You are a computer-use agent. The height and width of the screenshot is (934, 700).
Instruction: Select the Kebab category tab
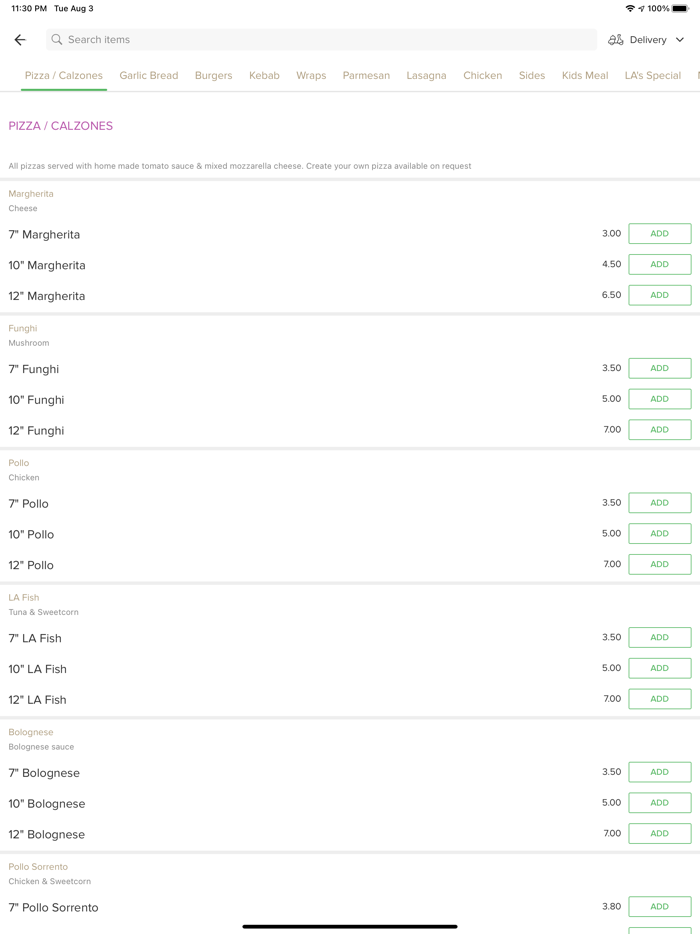coord(264,76)
